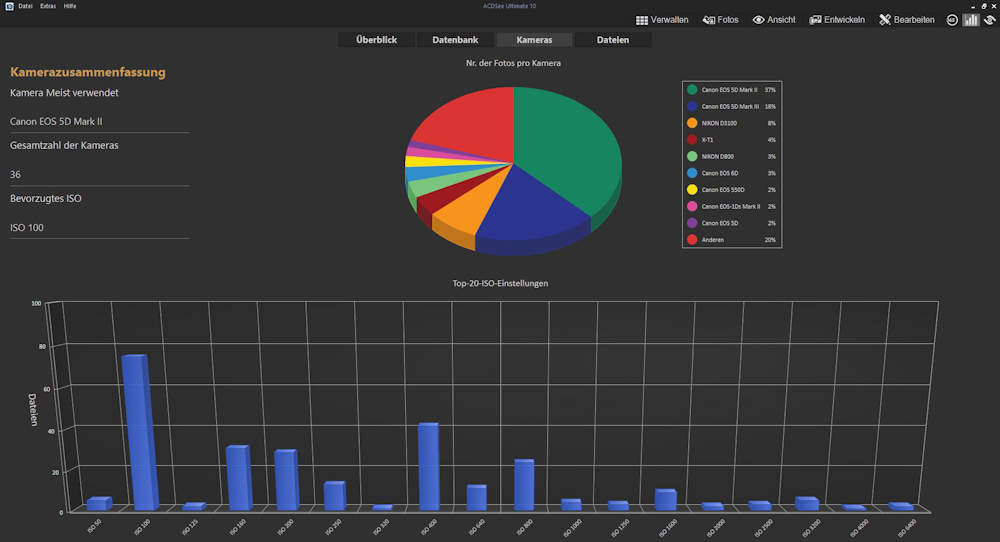Image resolution: width=1000 pixels, height=542 pixels.
Task: Select the Dashboard bar chart icon
Action: point(970,20)
